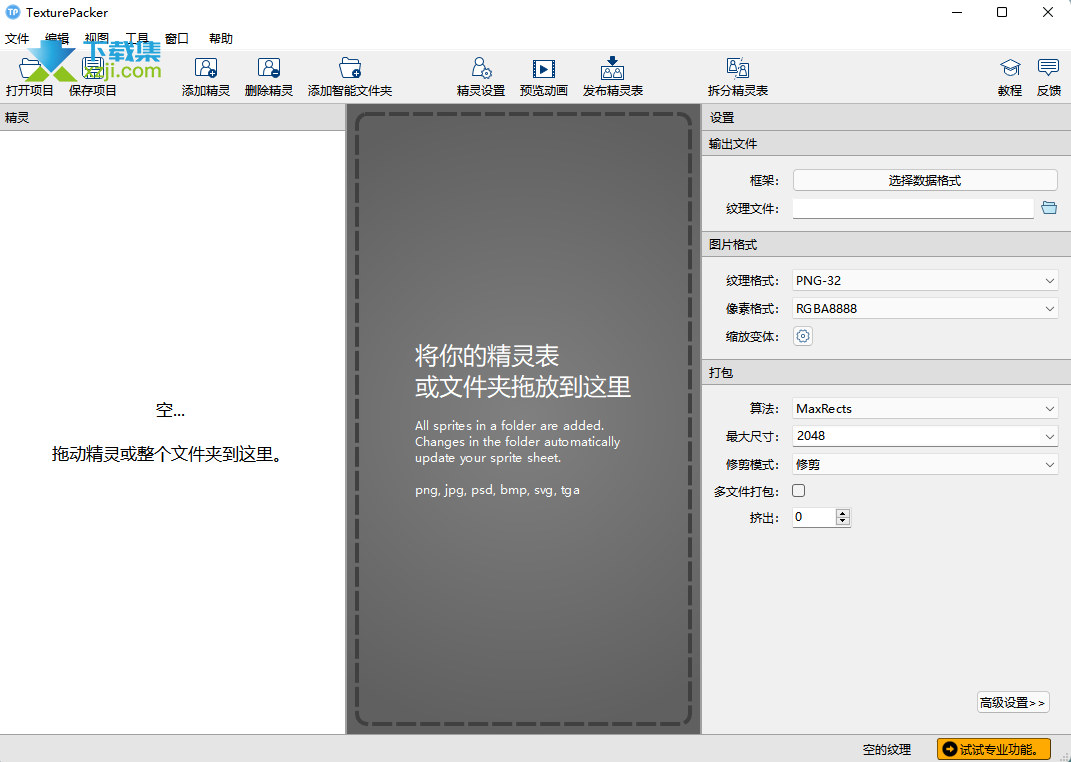Click the 选择数据格式 button
Image resolution: width=1071 pixels, height=762 pixels.
click(x=925, y=180)
